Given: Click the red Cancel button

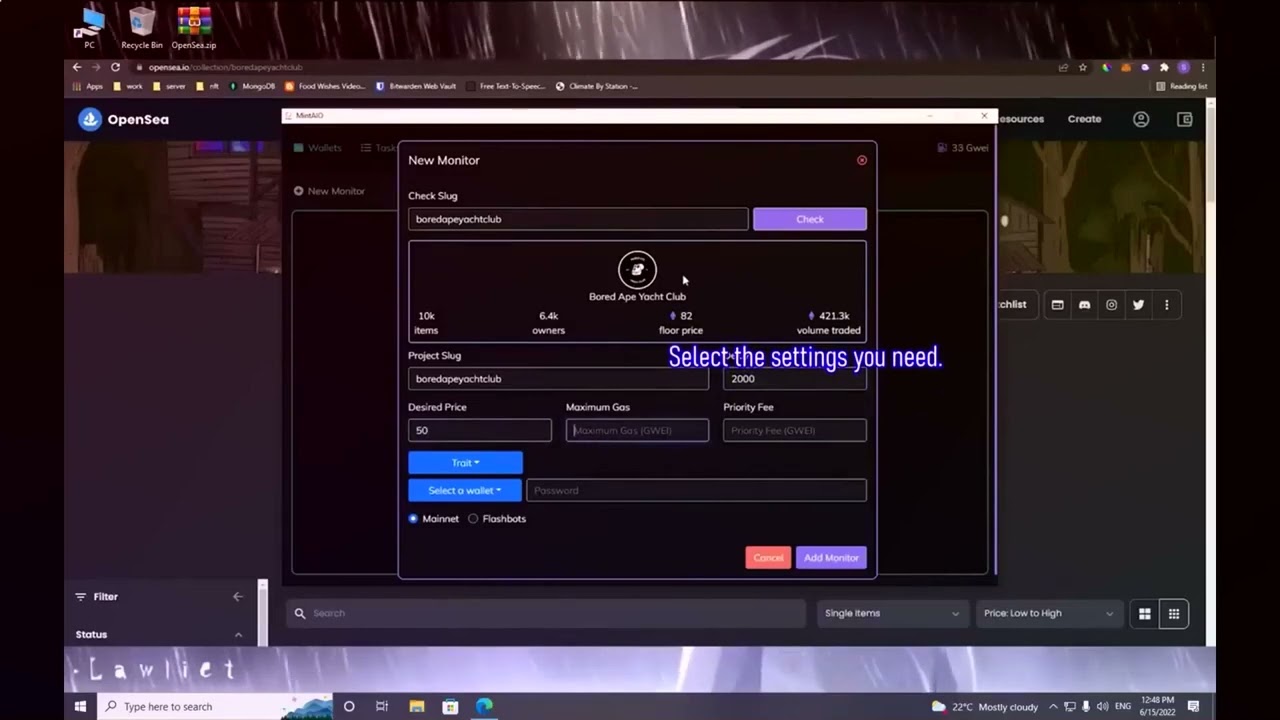Looking at the screenshot, I should pos(768,558).
